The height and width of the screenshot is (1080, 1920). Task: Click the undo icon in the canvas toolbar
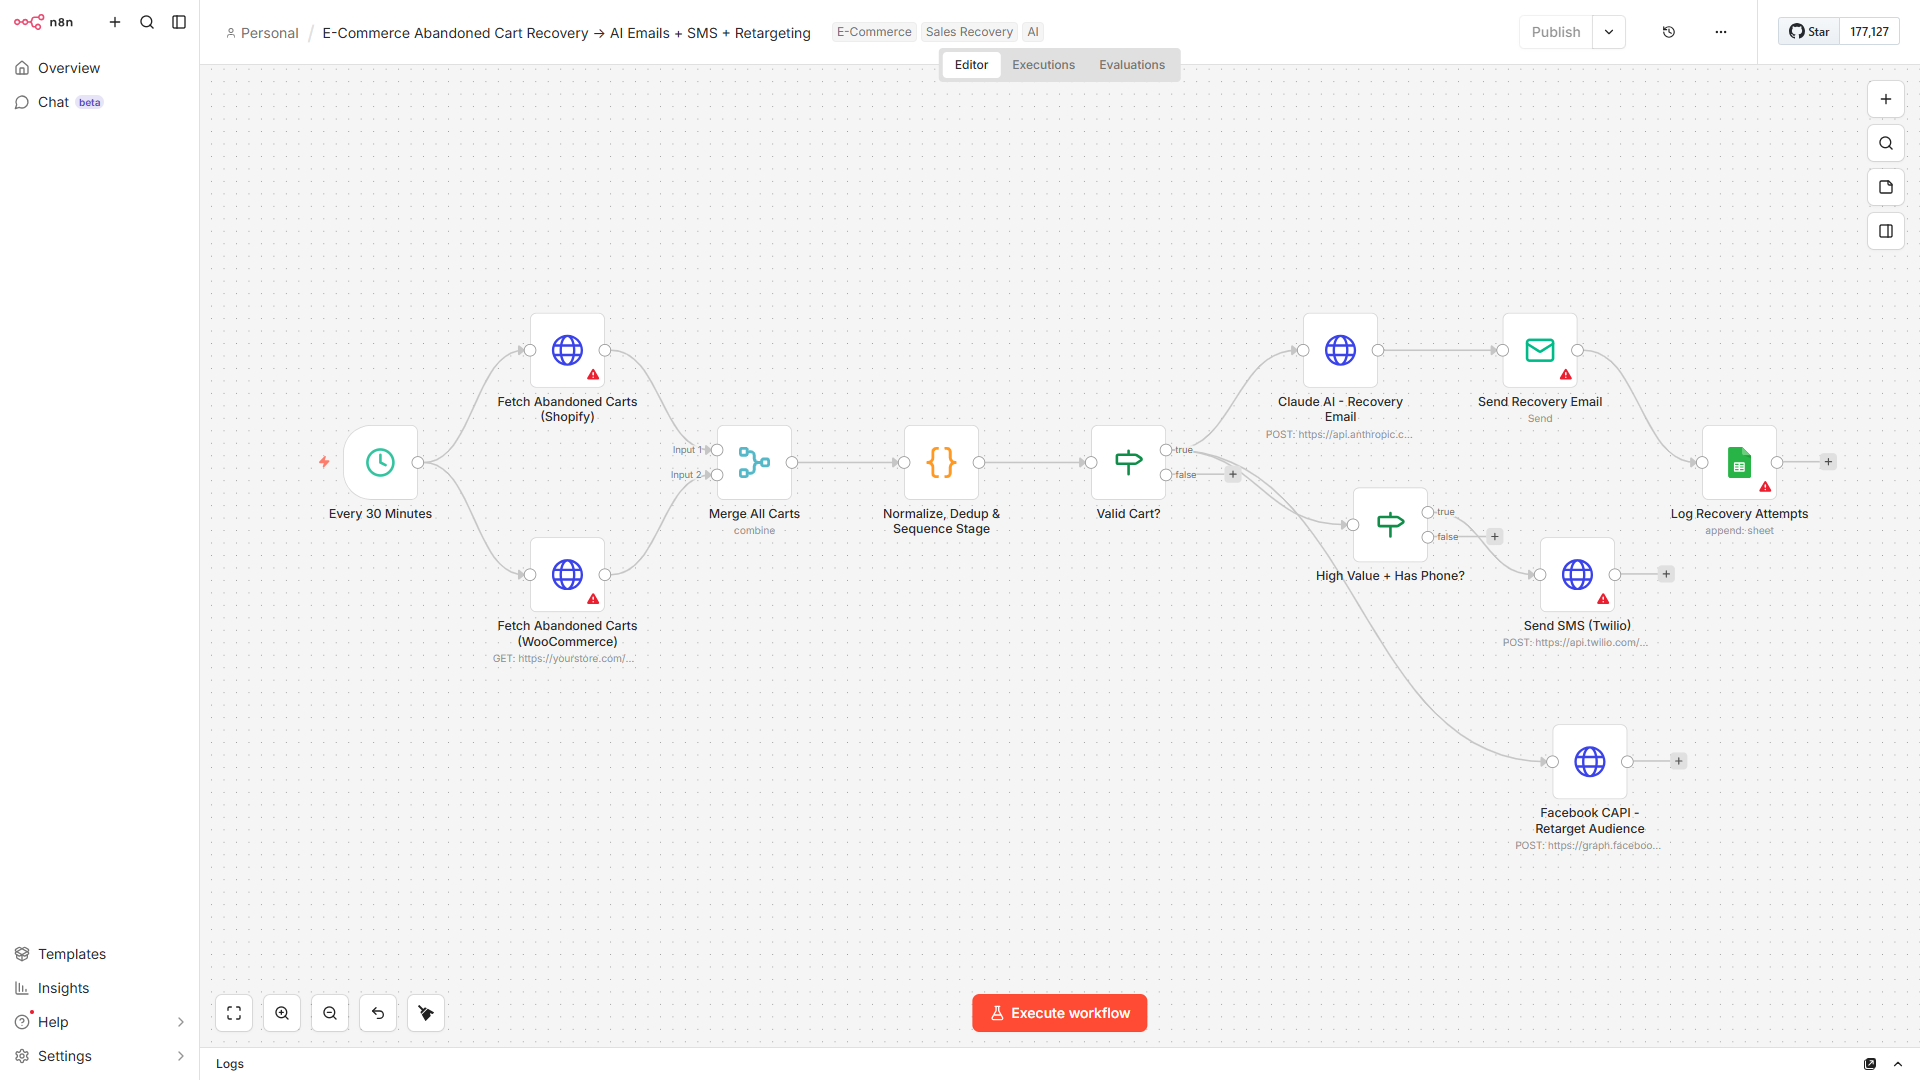click(x=377, y=1012)
